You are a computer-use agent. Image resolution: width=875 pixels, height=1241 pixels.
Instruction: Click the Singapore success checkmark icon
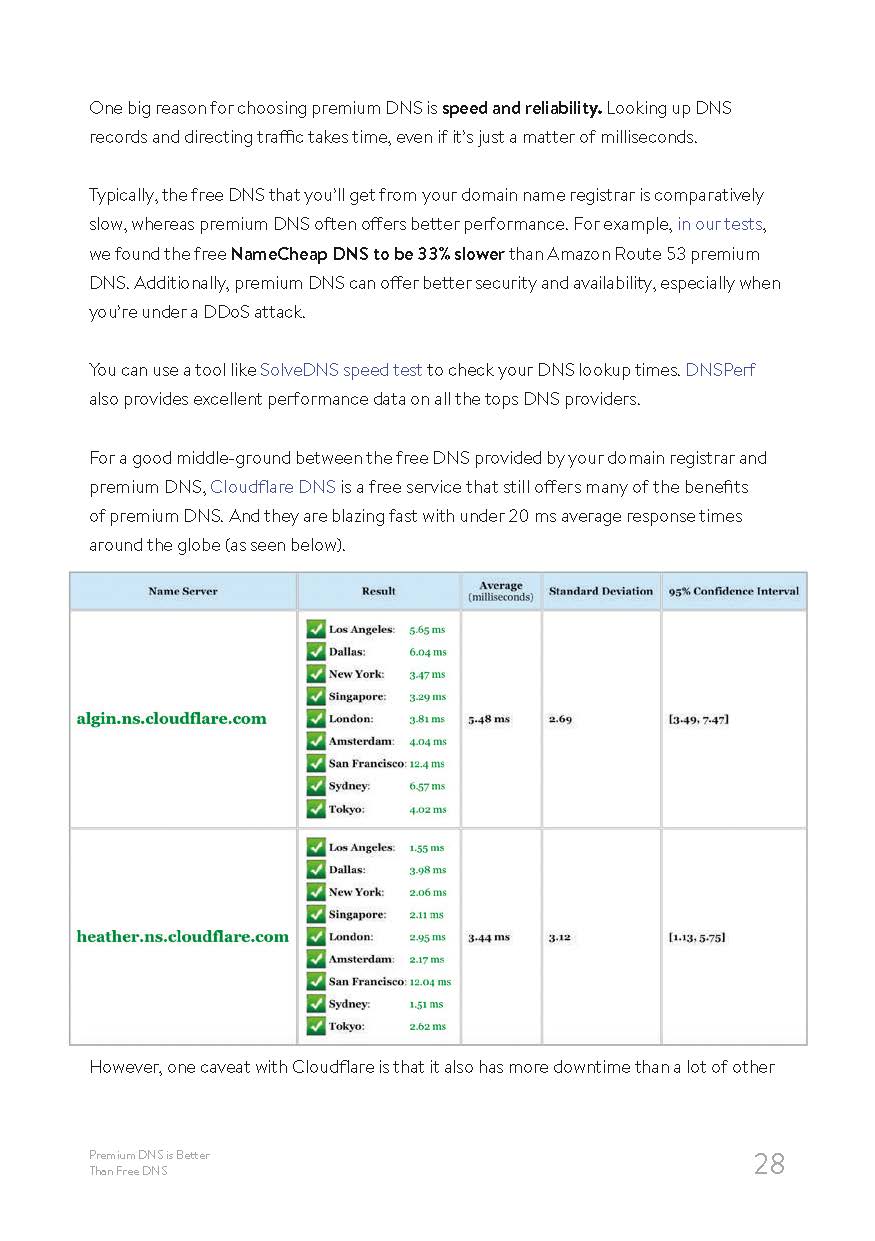point(316,696)
